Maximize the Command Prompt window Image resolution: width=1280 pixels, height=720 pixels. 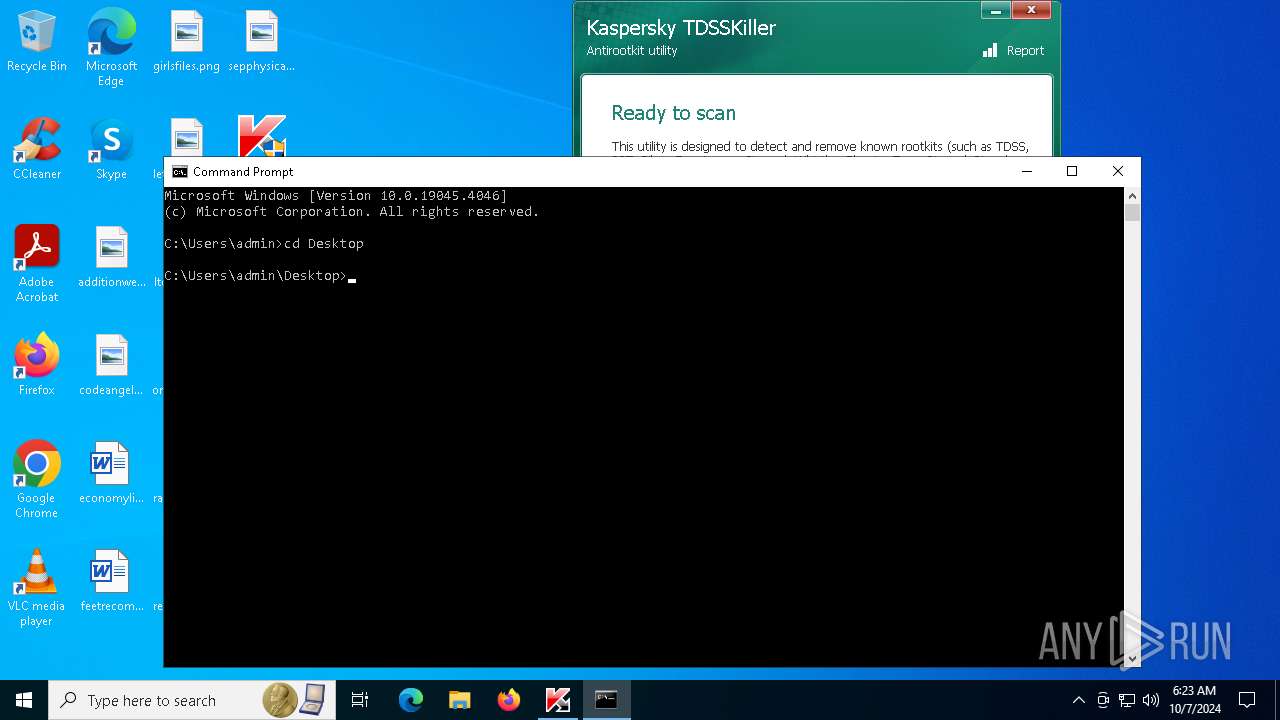tap(1072, 172)
